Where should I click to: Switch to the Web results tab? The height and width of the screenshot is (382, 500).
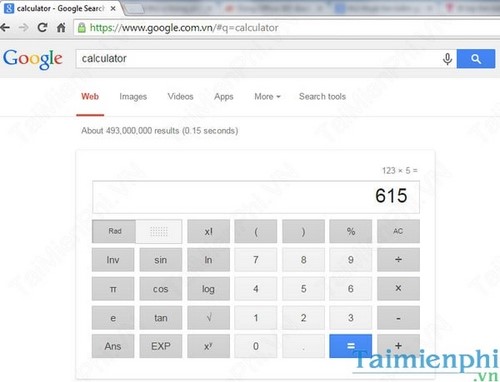(x=90, y=97)
